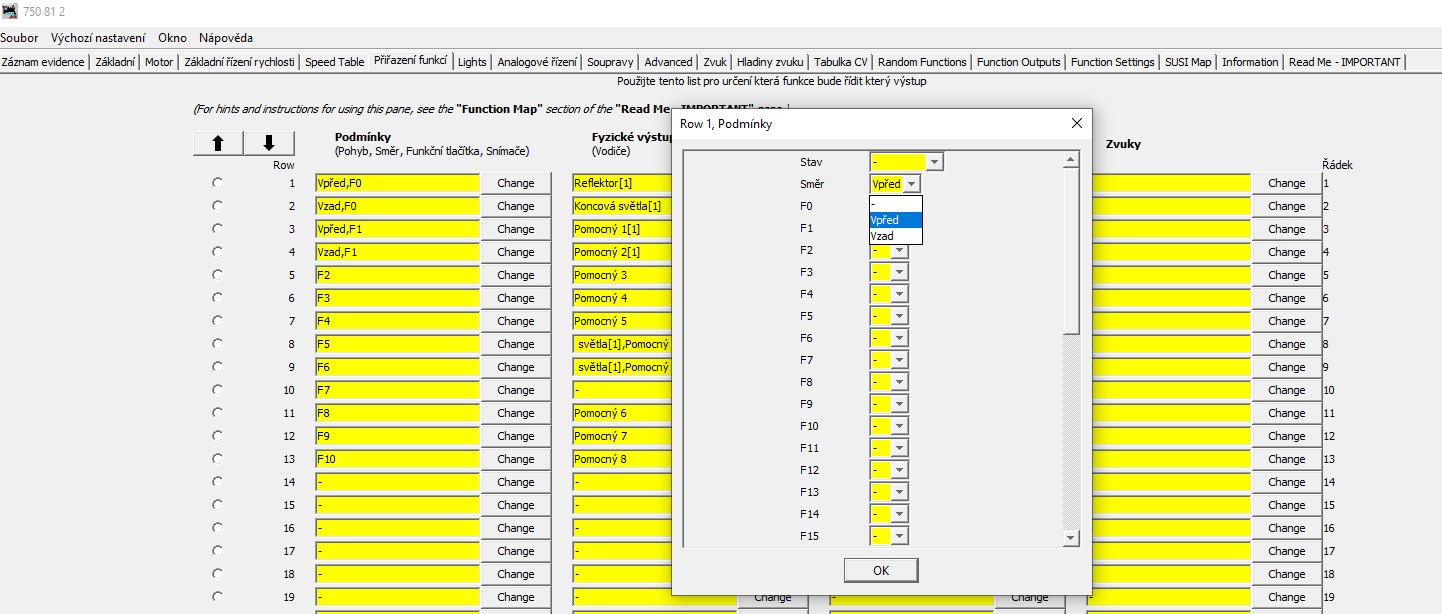
Task: Select the radio button for row 5
Action: 217,275
